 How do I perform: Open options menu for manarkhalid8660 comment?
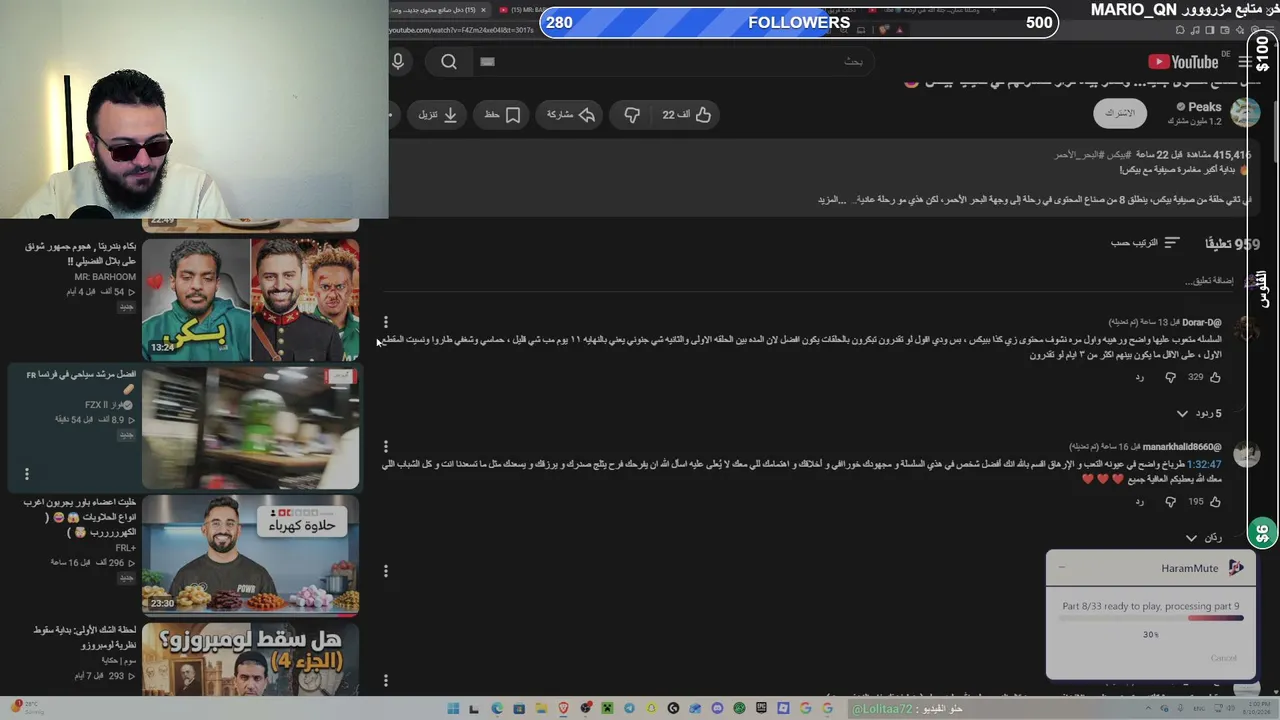point(386,447)
